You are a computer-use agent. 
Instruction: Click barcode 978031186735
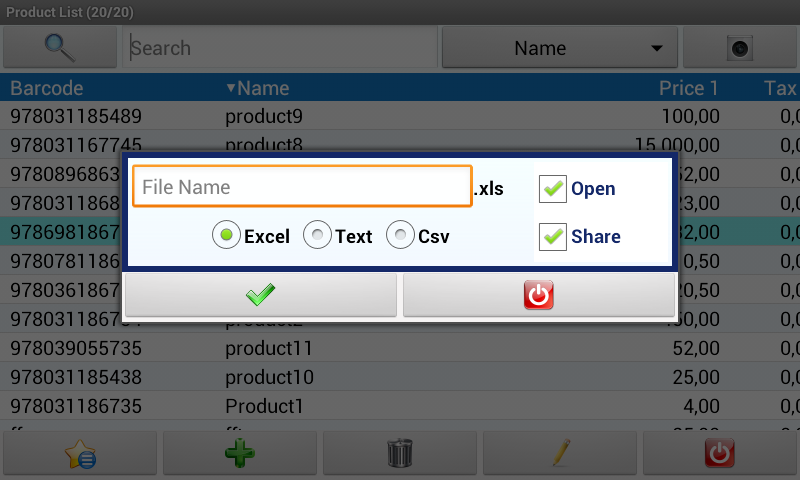(x=76, y=407)
